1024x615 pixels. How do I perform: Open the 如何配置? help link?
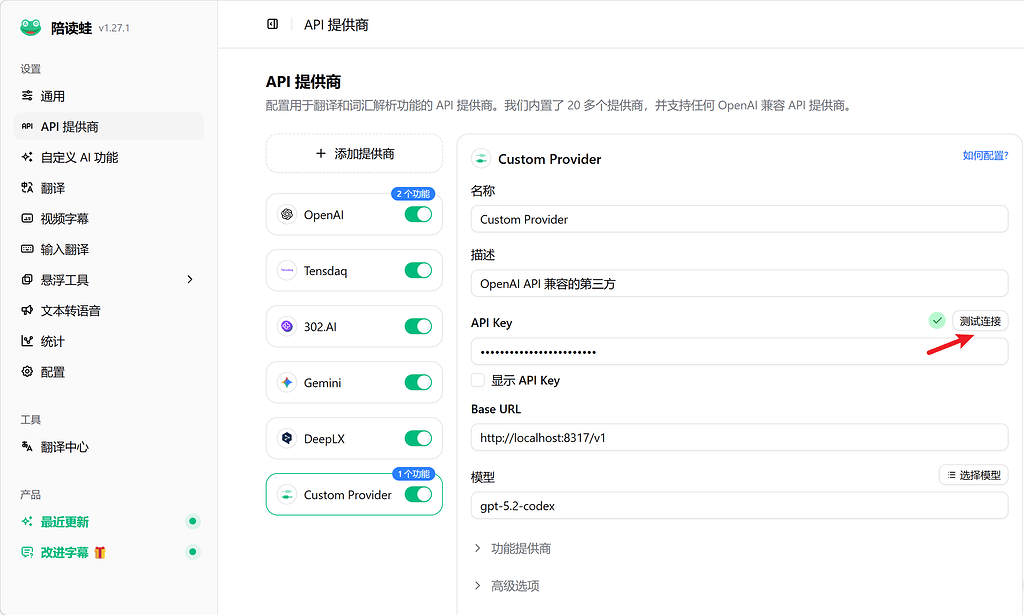coord(985,155)
